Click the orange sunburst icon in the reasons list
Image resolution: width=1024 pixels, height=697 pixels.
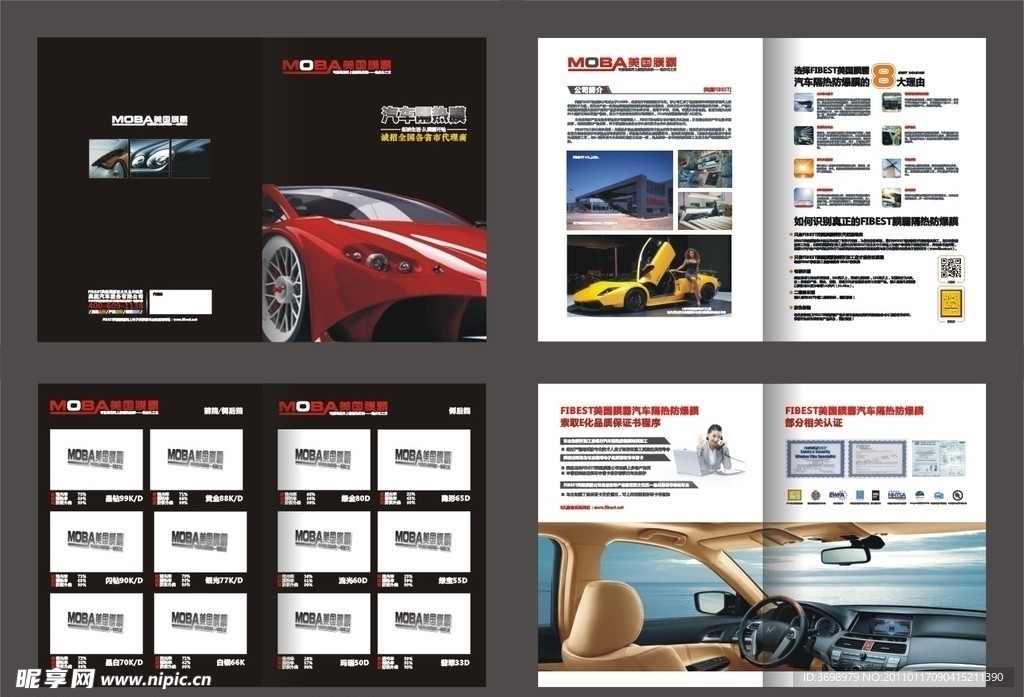tap(803, 168)
